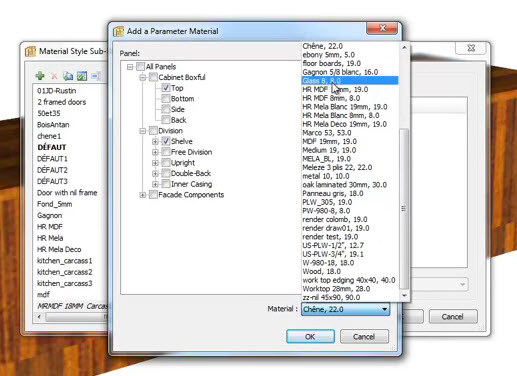This screenshot has width=517, height=376.
Task: Add a new style with the green plus icon
Action: (40, 76)
